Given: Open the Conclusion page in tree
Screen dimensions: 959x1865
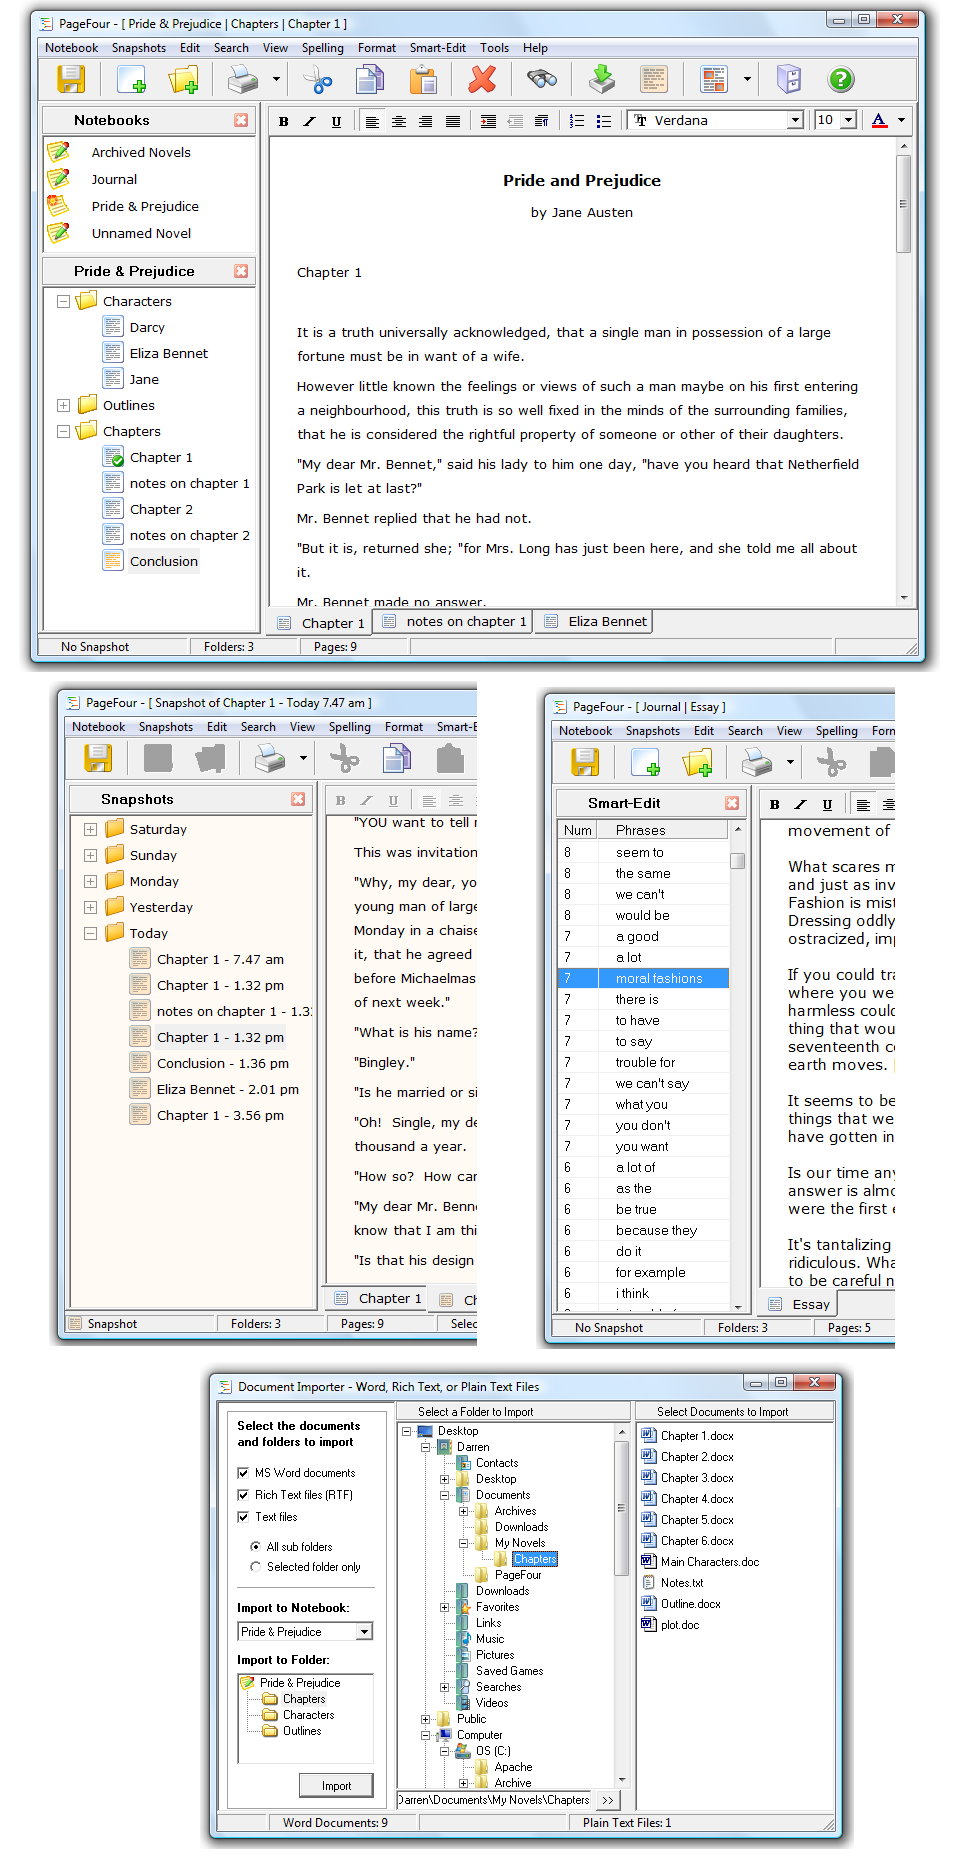Looking at the screenshot, I should [164, 561].
